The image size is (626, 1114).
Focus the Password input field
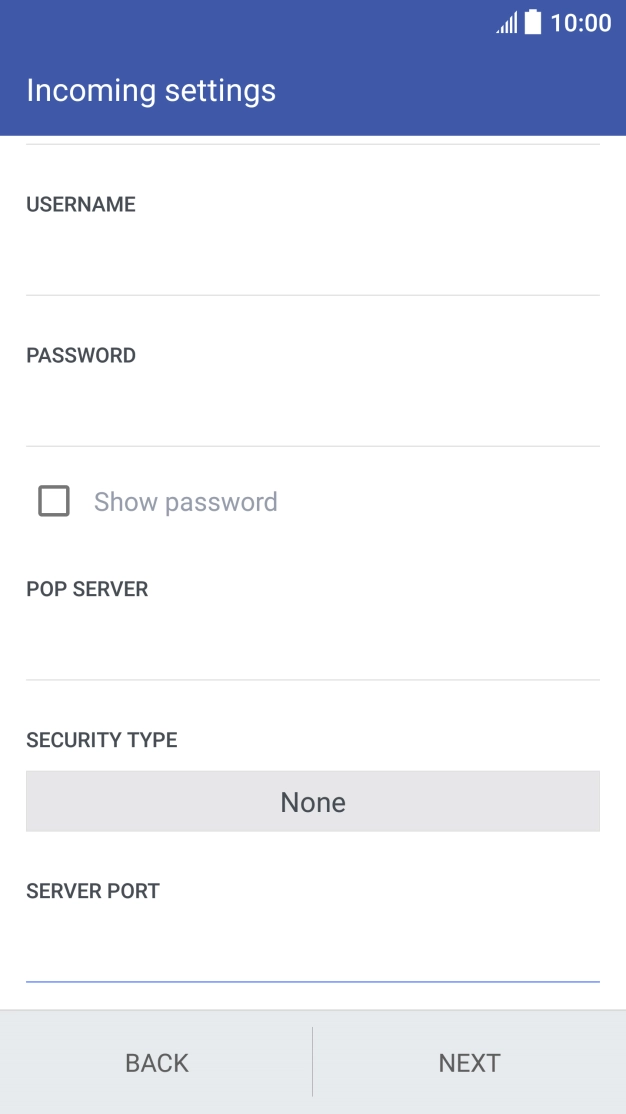pyautogui.click(x=312, y=408)
